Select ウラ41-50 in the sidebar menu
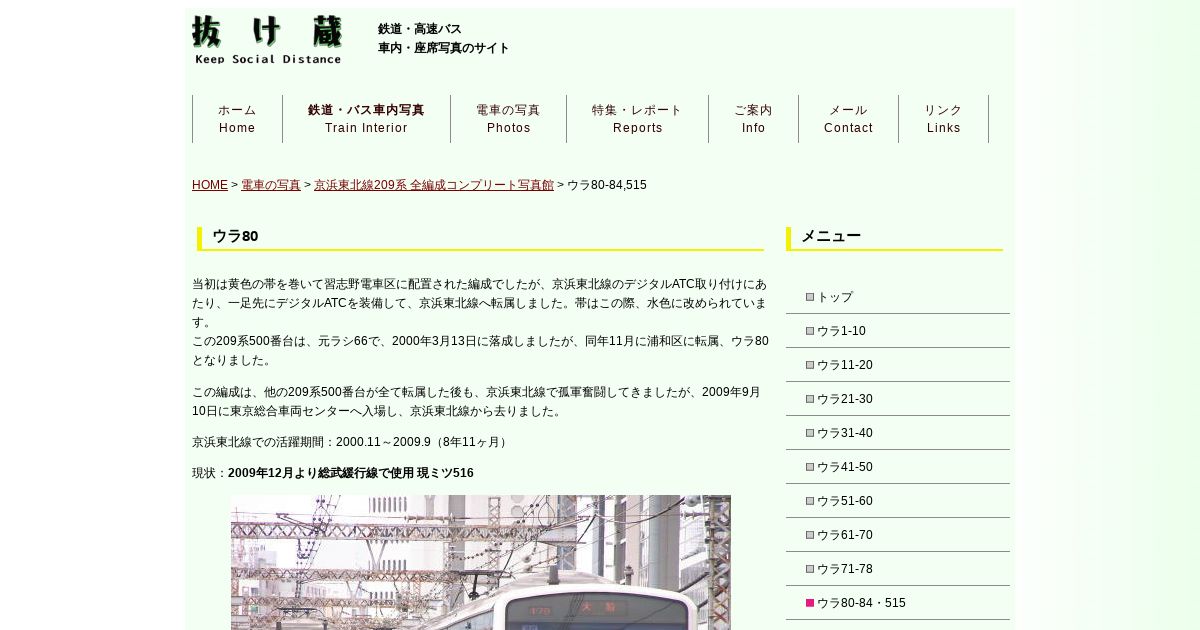 pos(898,467)
